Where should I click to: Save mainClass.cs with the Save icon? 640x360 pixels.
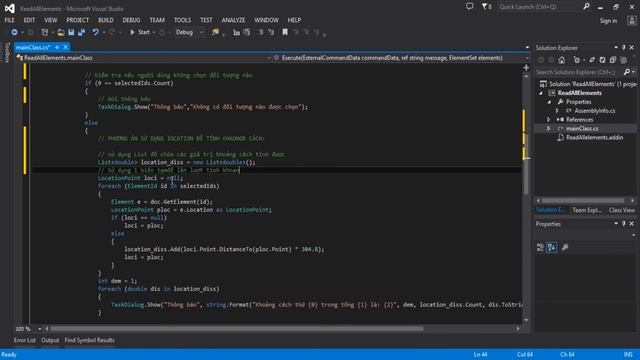pyautogui.click(x=71, y=32)
